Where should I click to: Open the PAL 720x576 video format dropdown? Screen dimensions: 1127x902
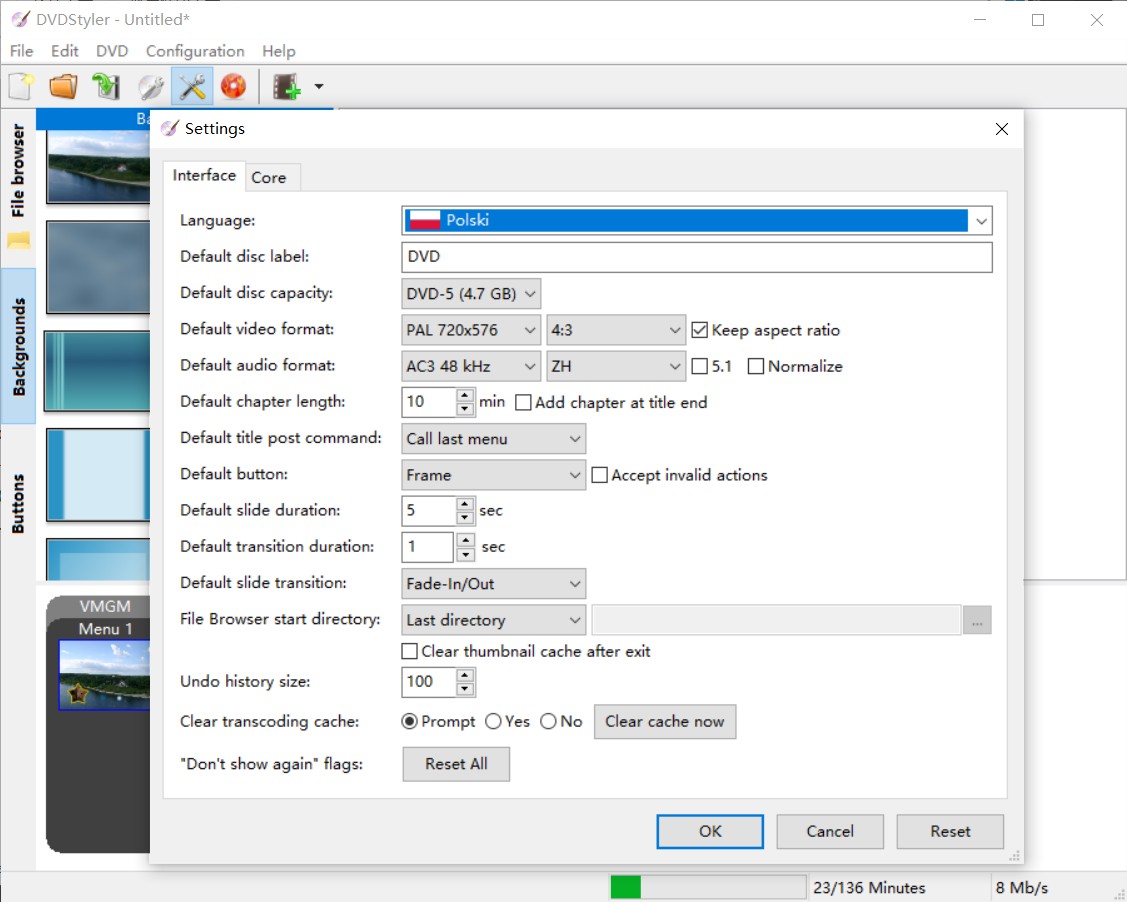coord(471,330)
